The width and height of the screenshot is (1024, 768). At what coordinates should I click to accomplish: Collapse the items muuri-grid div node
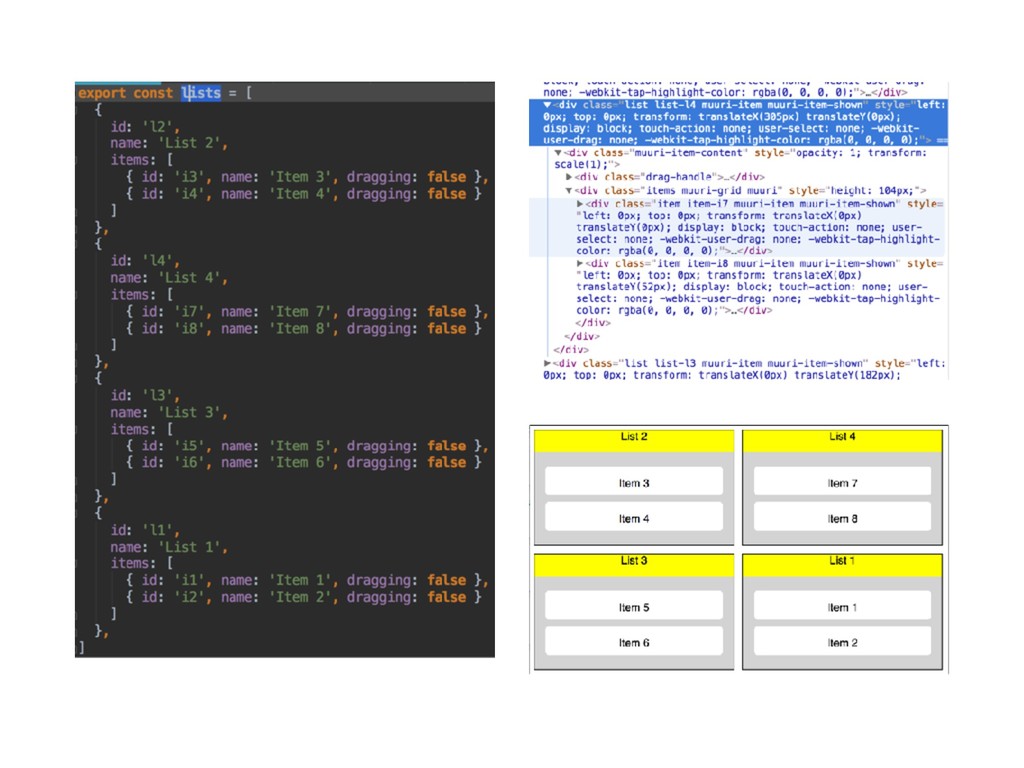point(569,191)
